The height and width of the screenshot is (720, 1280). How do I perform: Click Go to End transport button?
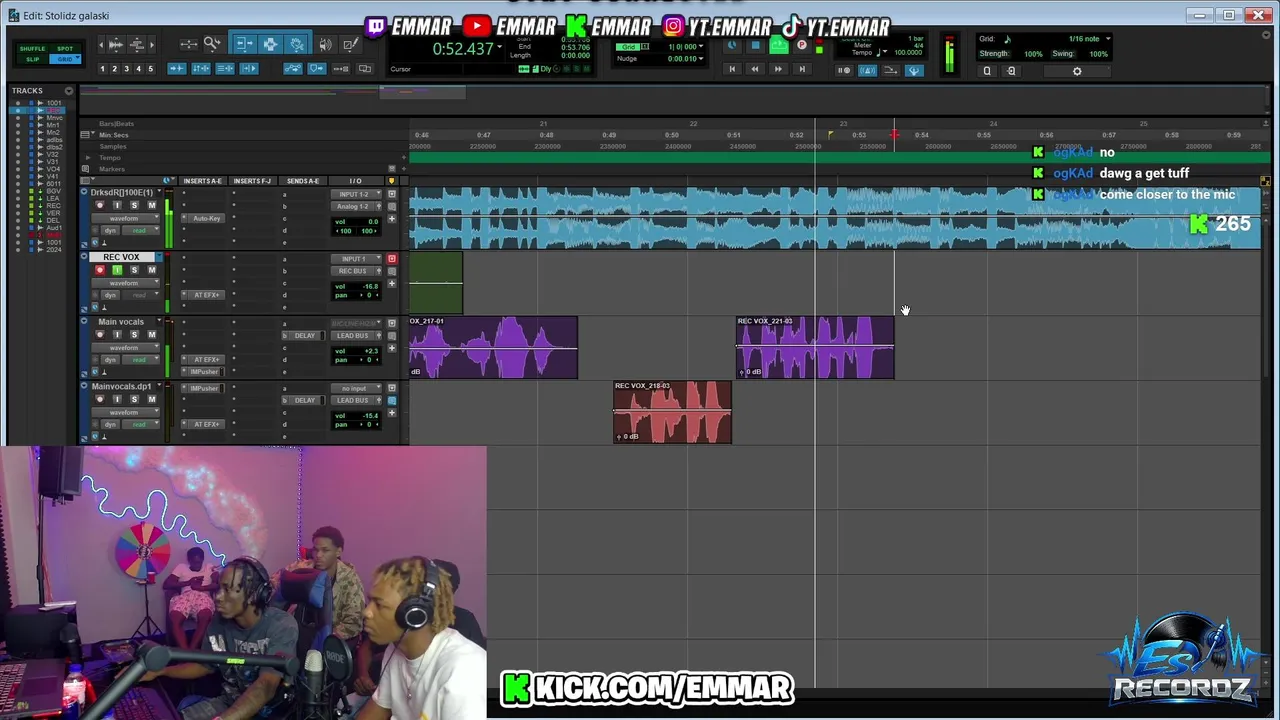tap(802, 69)
